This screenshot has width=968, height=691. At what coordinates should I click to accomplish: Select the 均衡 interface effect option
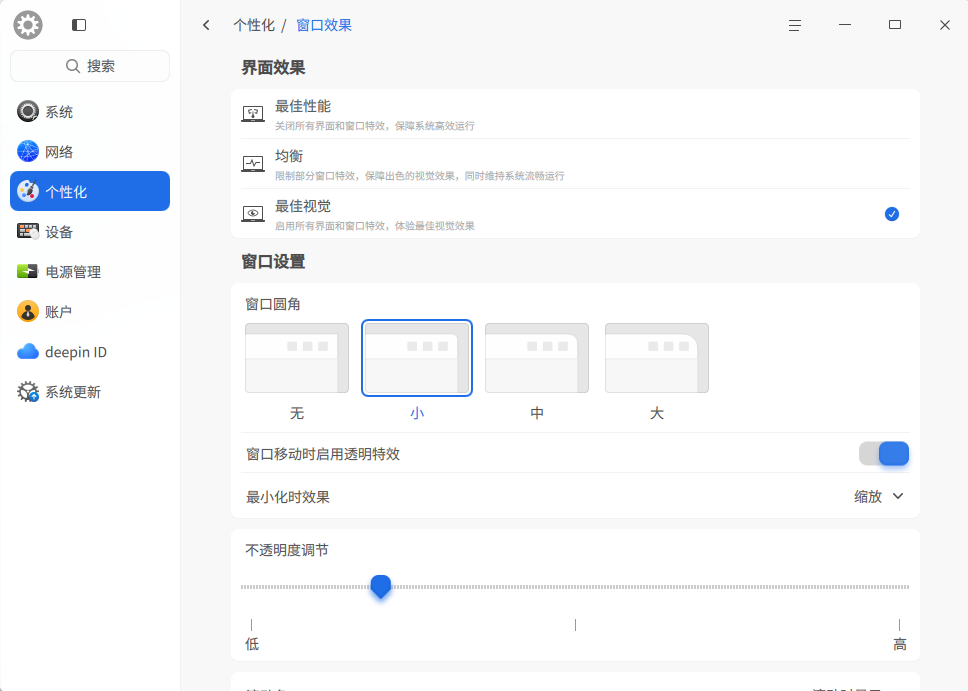click(x=575, y=164)
